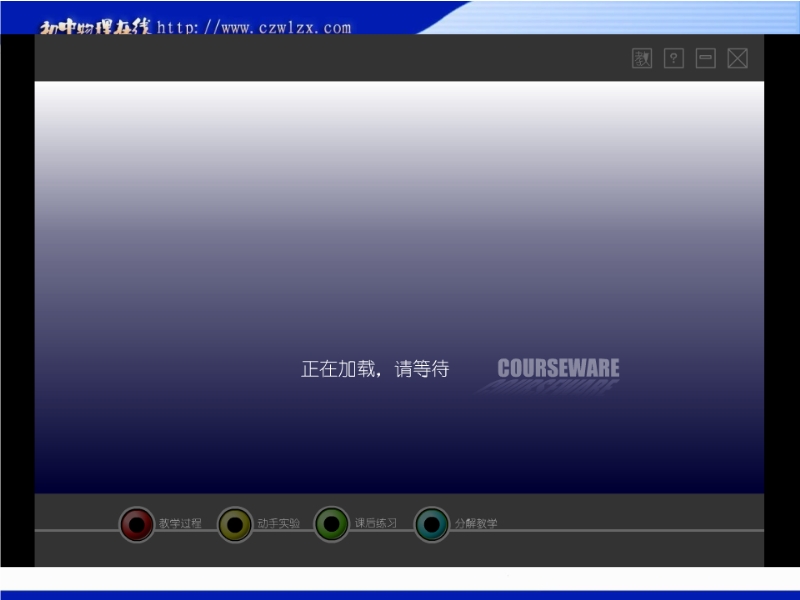Screen dimensions: 800x600
Task: Select the 分解教学 text label
Action: coord(476,523)
